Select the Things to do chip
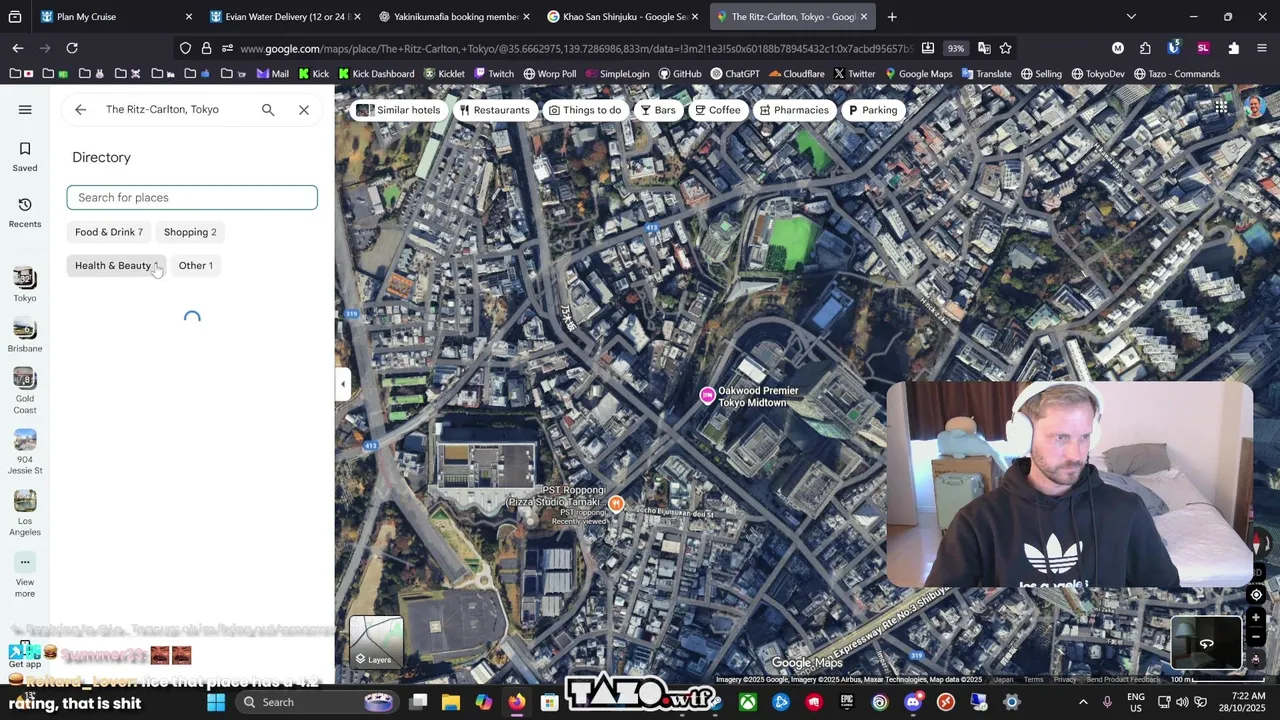Viewport: 1280px width, 720px height. [x=584, y=110]
